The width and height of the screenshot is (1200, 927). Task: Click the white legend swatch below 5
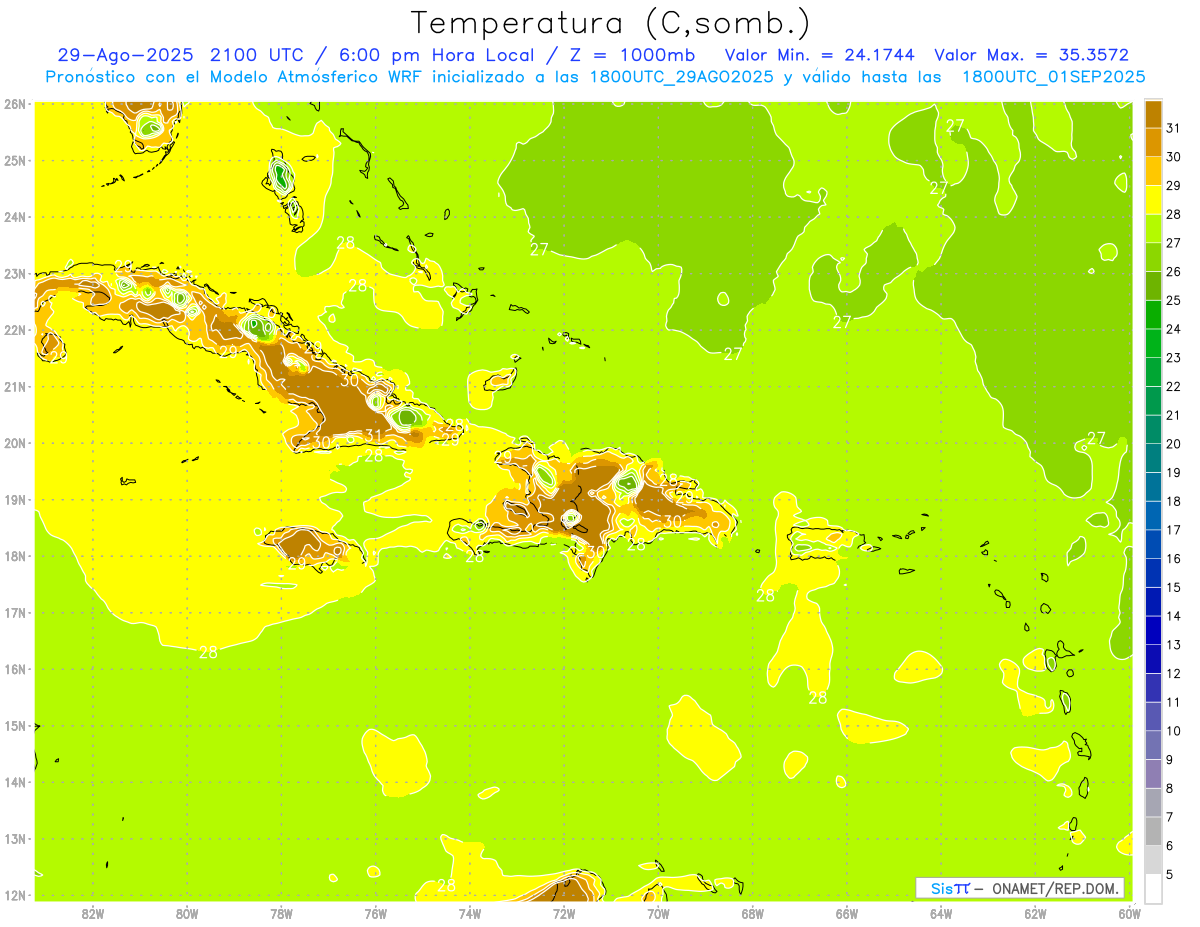[x=1153, y=888]
